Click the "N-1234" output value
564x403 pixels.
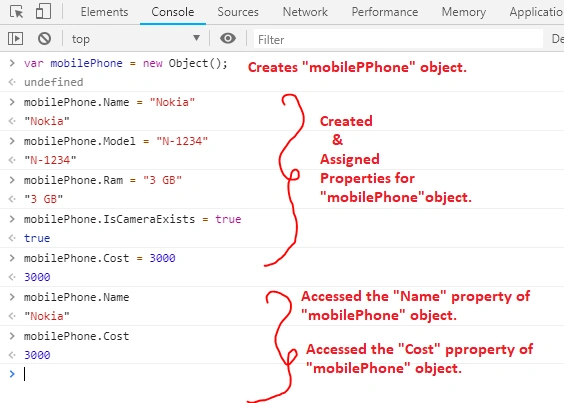click(x=50, y=160)
